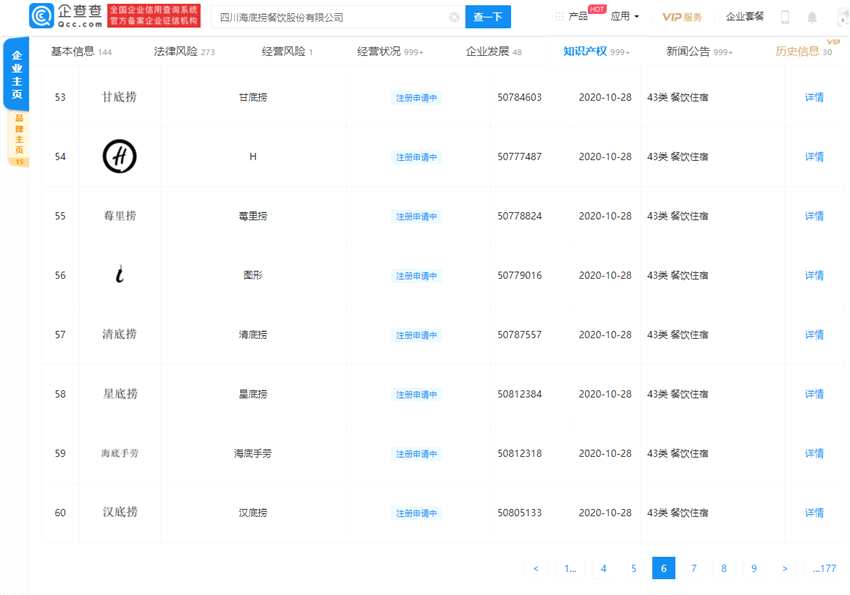Clear the search box with the X icon
The height and width of the screenshot is (595, 850).
pyautogui.click(x=454, y=17)
